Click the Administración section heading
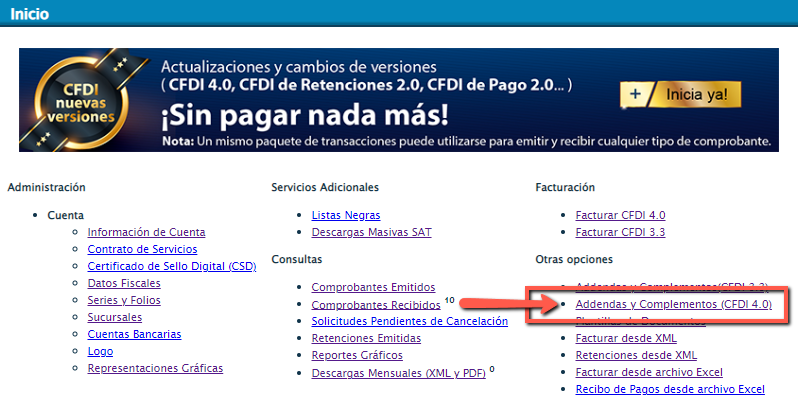Viewport: 798px width, 418px height. click(x=46, y=187)
